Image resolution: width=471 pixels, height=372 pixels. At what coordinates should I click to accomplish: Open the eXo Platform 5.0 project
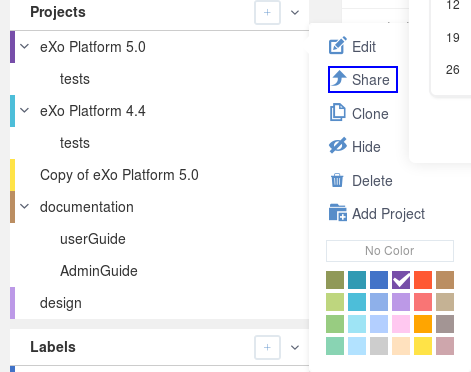pos(93,47)
